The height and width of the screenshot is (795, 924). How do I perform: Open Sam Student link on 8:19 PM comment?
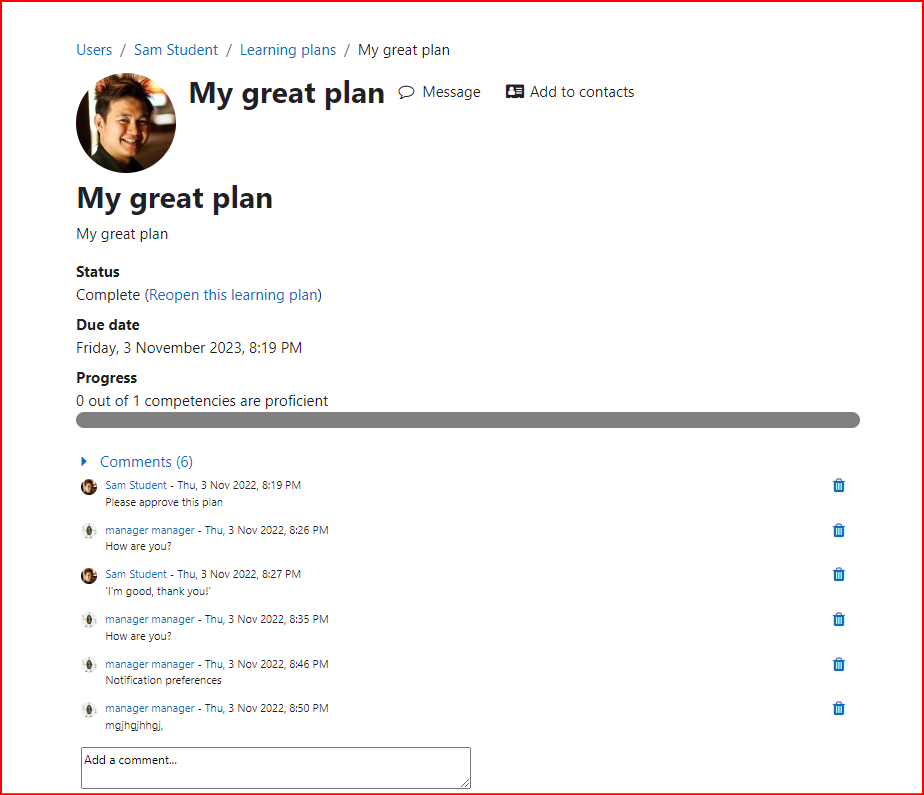click(x=136, y=485)
